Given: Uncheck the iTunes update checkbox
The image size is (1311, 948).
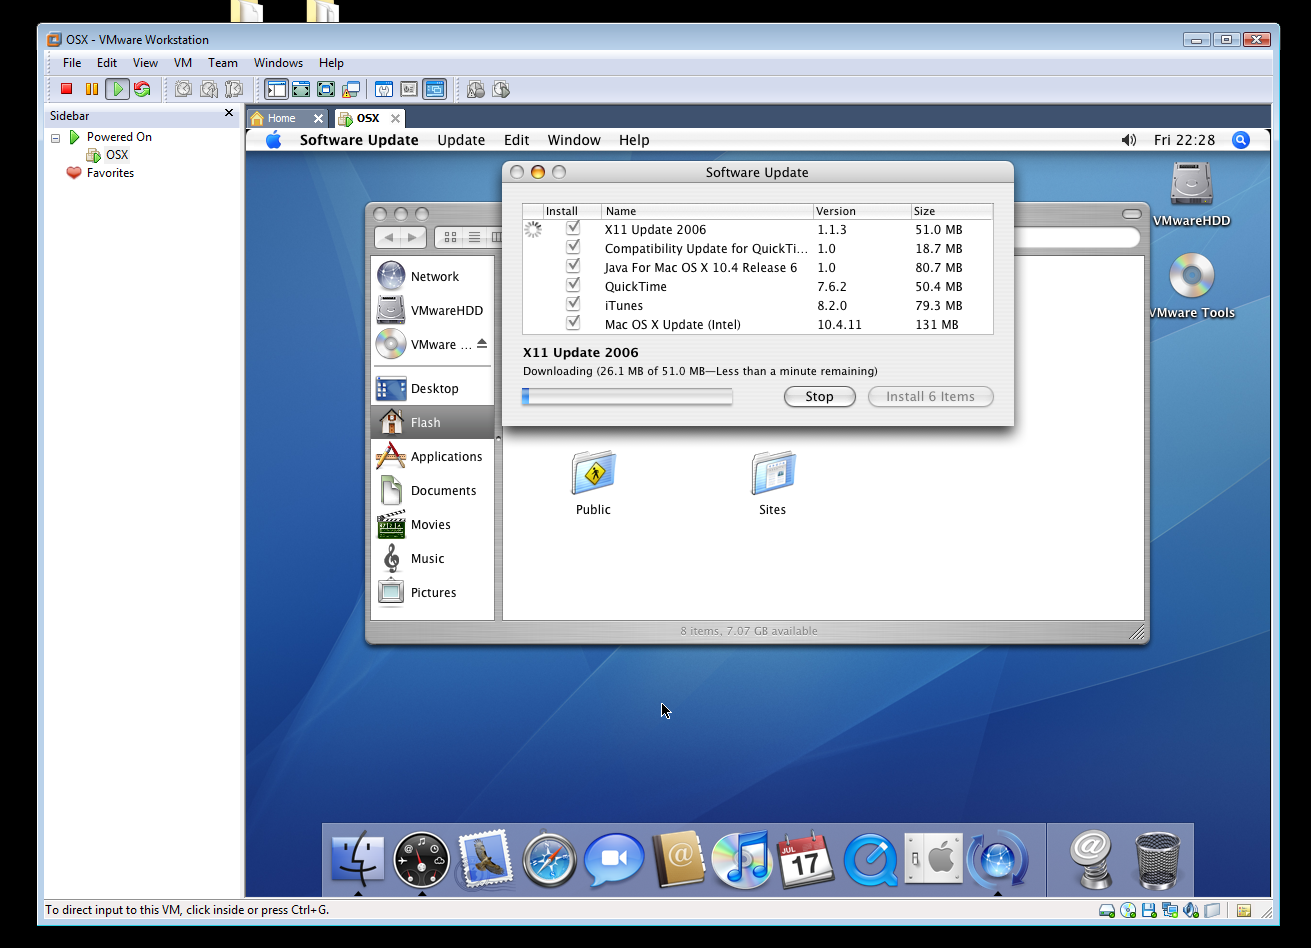Looking at the screenshot, I should pos(573,305).
